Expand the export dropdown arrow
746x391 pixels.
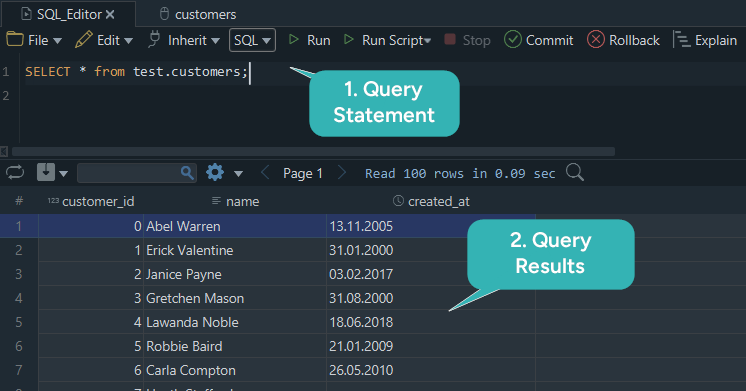(x=63, y=174)
